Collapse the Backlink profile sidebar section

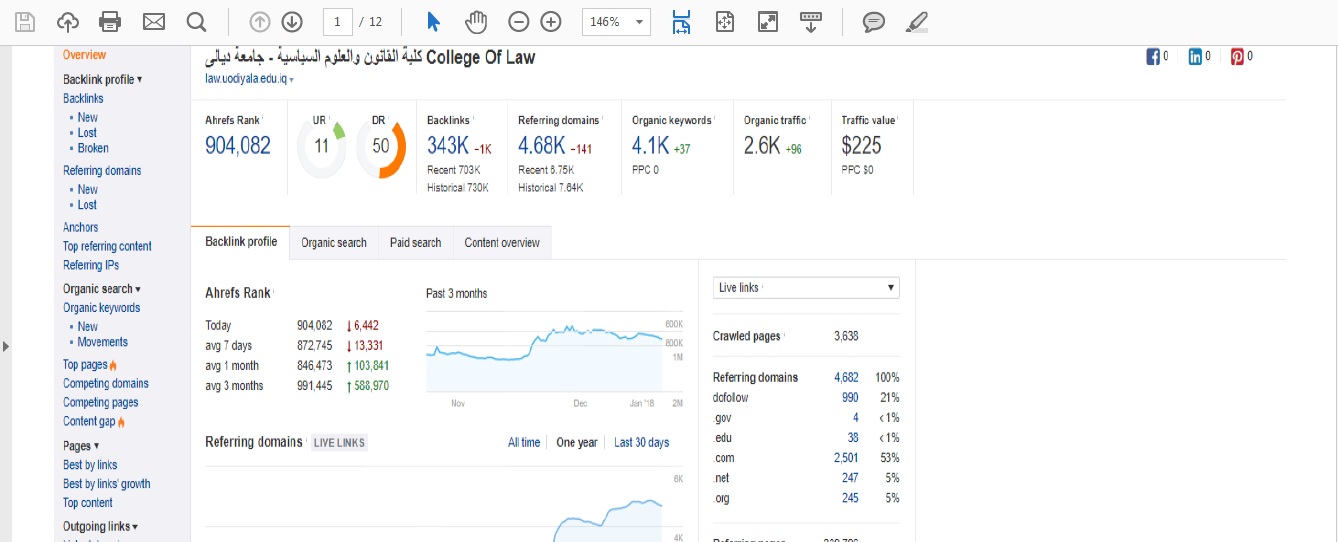[102, 79]
